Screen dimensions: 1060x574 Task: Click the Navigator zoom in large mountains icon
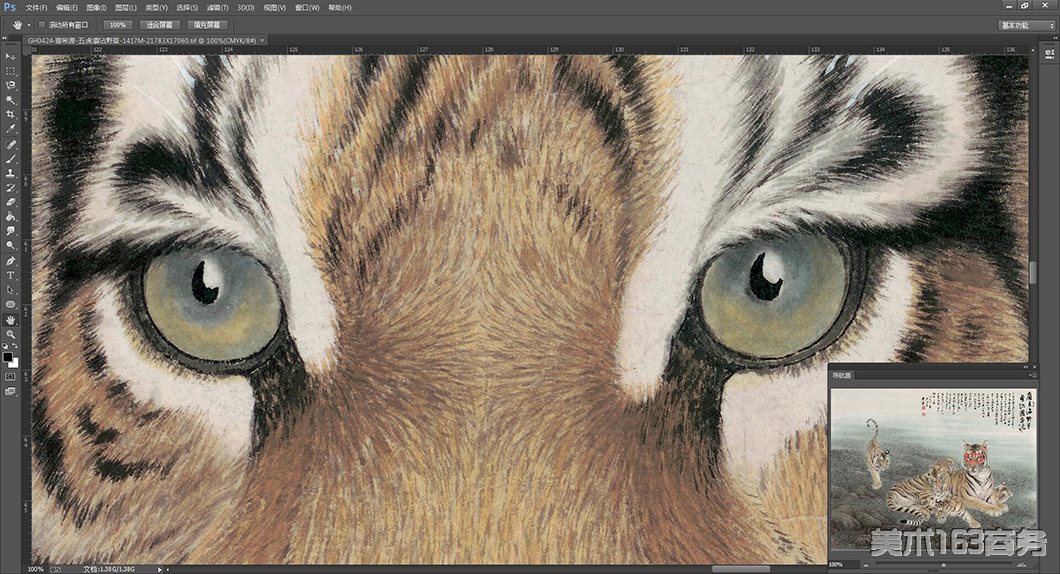tap(1021, 564)
